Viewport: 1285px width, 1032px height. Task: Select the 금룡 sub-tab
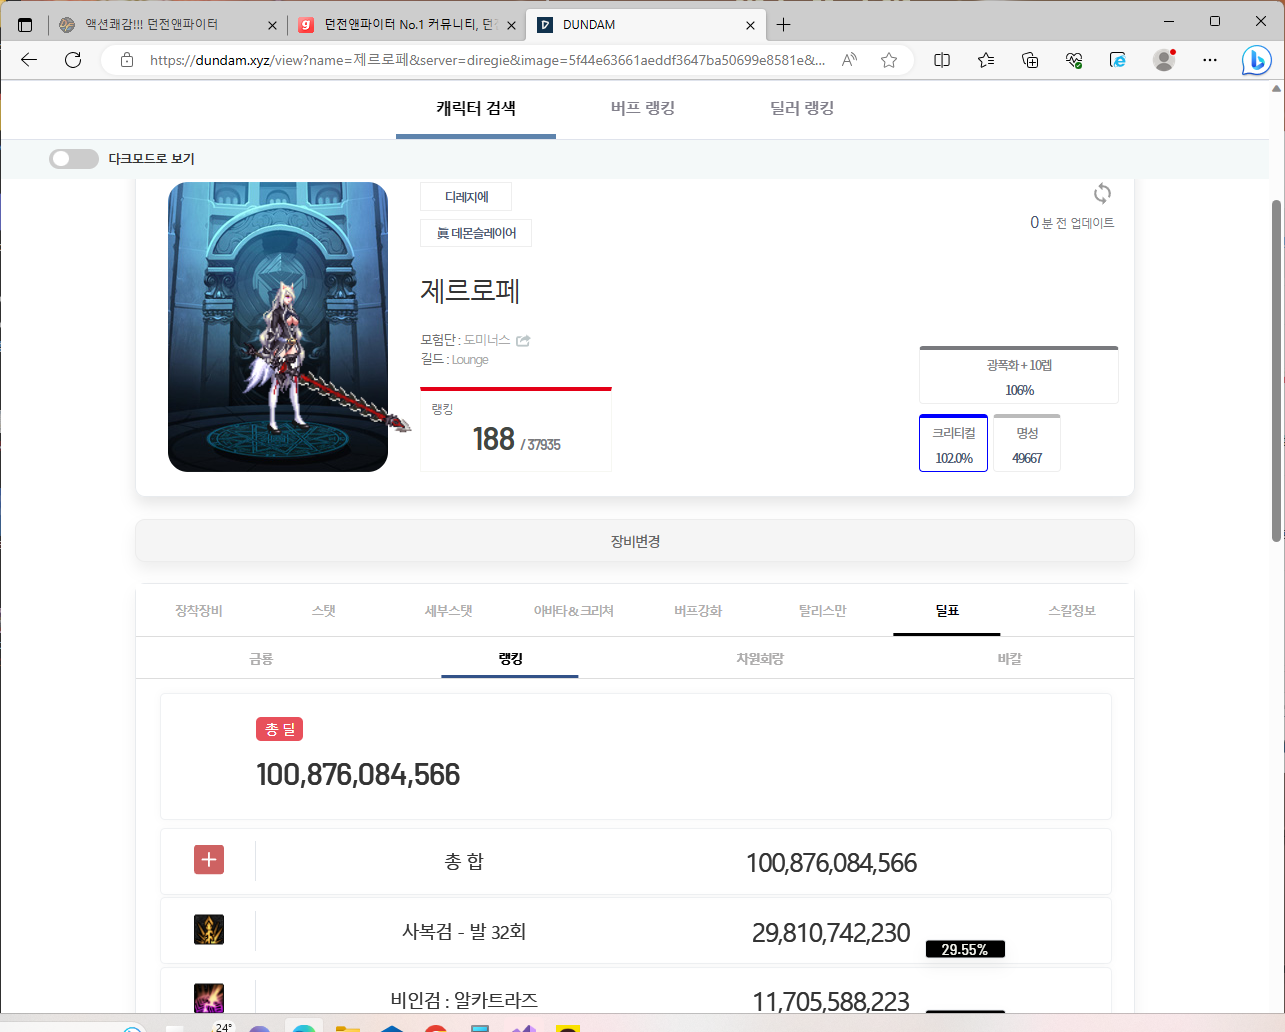point(261,659)
